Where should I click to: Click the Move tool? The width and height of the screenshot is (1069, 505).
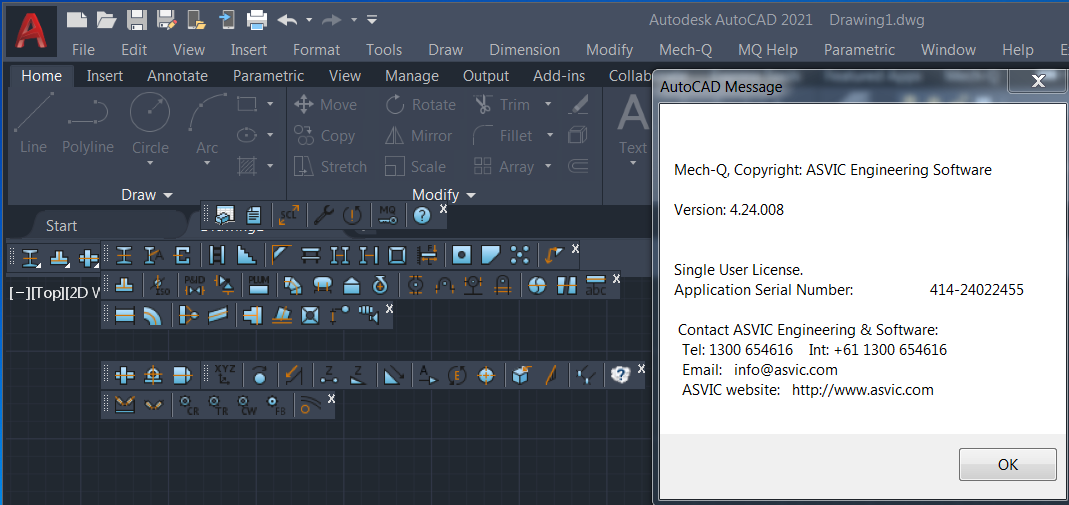point(325,105)
